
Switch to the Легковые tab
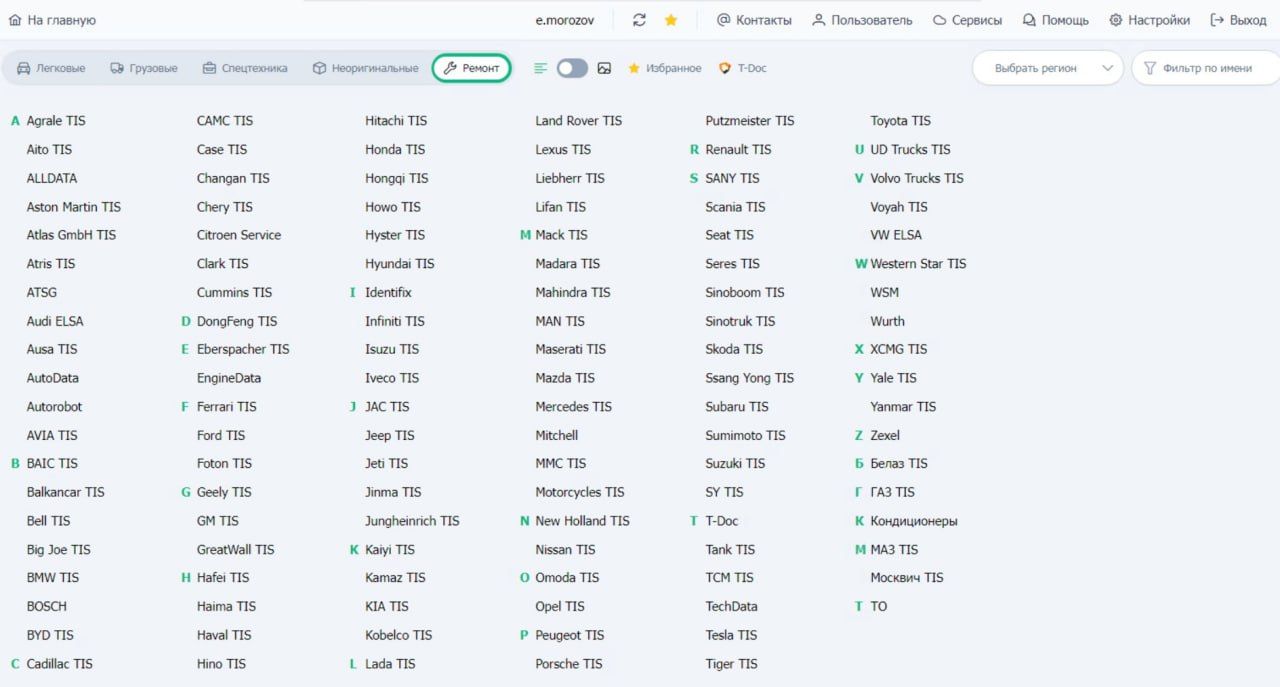[x=51, y=68]
